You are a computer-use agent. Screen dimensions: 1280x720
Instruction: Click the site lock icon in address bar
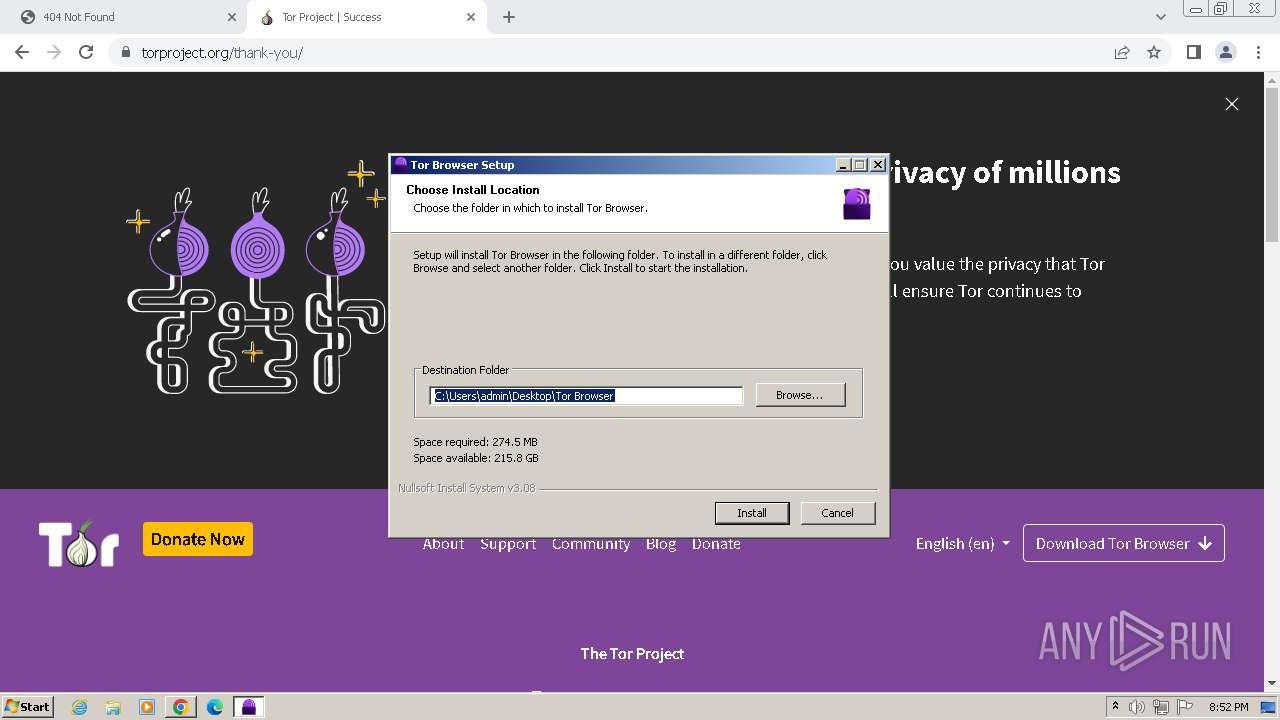pyautogui.click(x=125, y=52)
